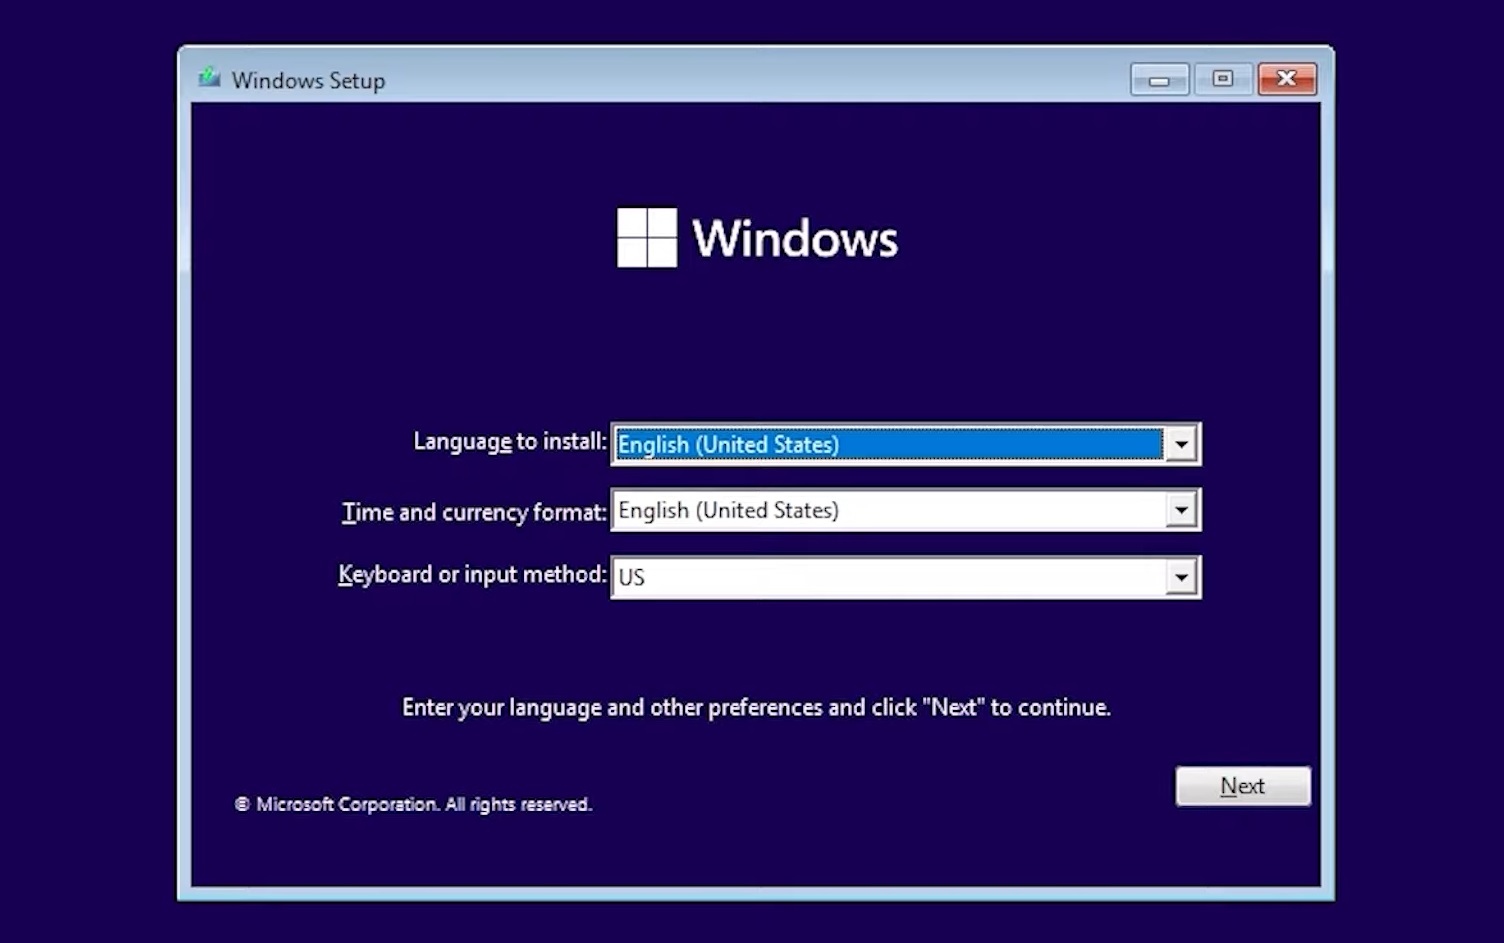1504x943 pixels.
Task: Click the Microsoft Corporation copyright text
Action: tap(413, 804)
